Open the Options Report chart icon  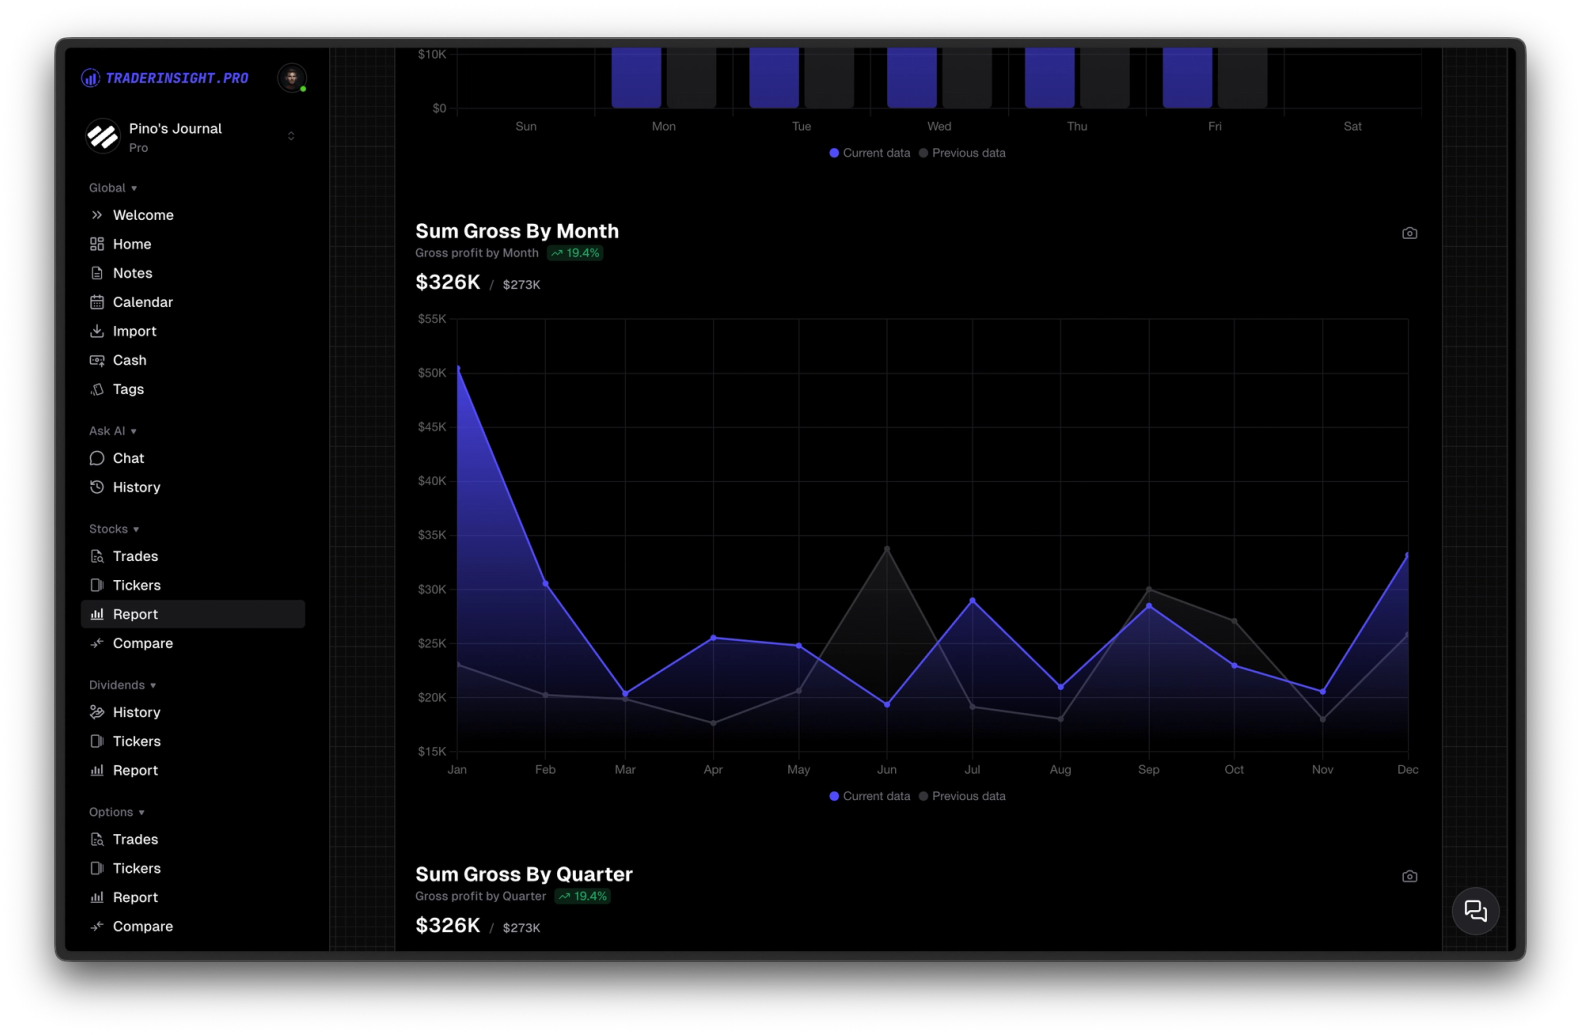97,897
